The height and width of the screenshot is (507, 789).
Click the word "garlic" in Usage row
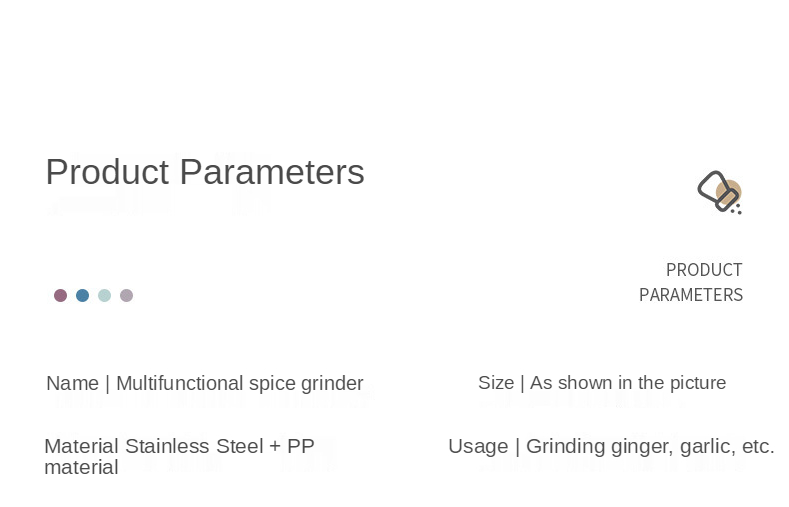(706, 446)
